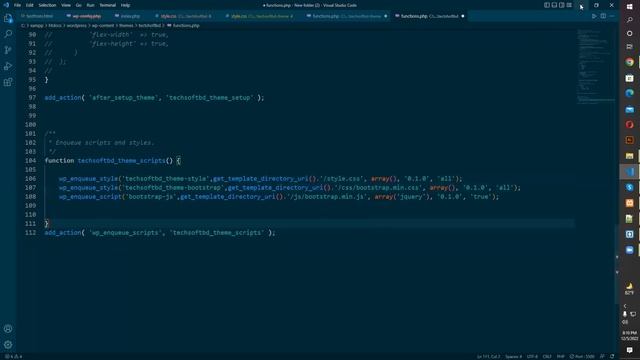Screen dimensions: 640x360
Task: Toggle the primary sidebar layout icon
Action: [547, 5]
